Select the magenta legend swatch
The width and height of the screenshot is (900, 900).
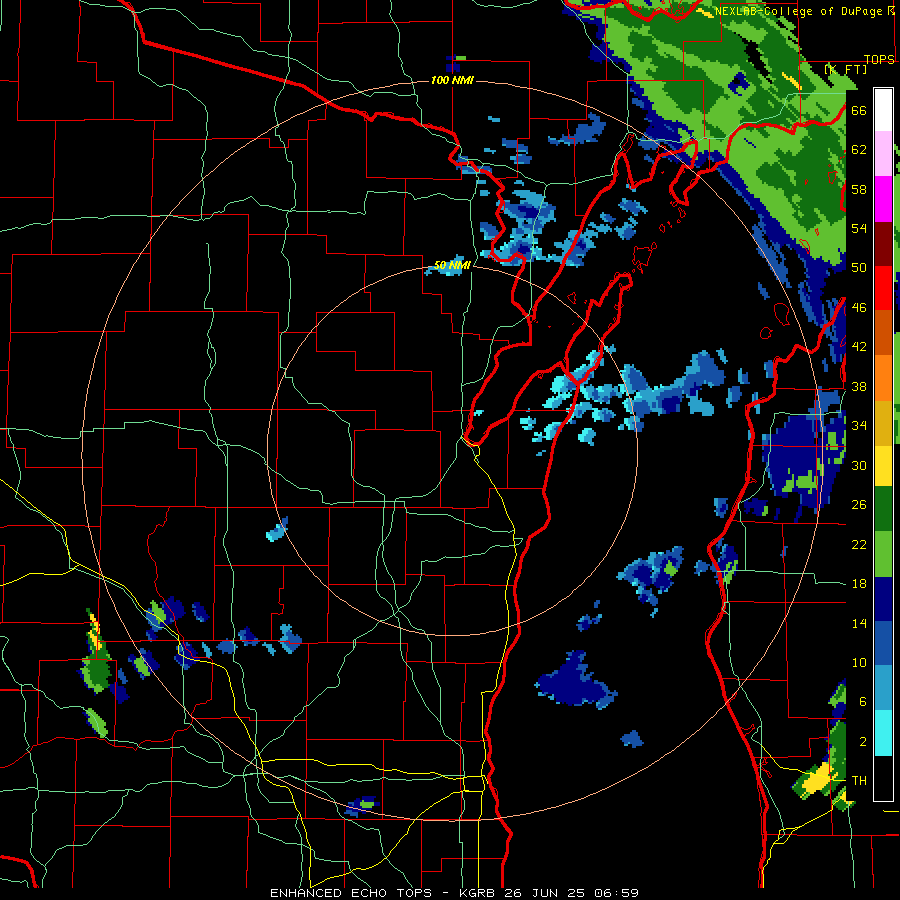(883, 199)
